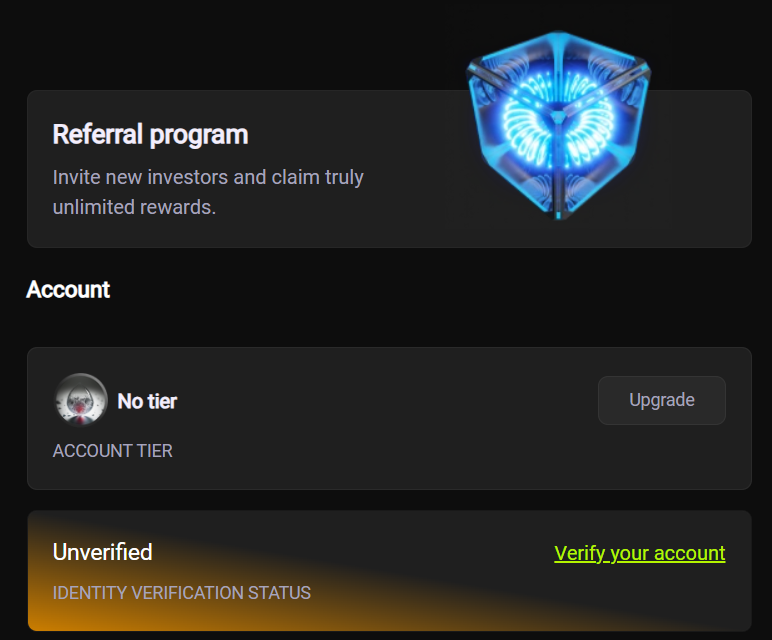Click the 'Invite new investors' description line

tap(208, 178)
